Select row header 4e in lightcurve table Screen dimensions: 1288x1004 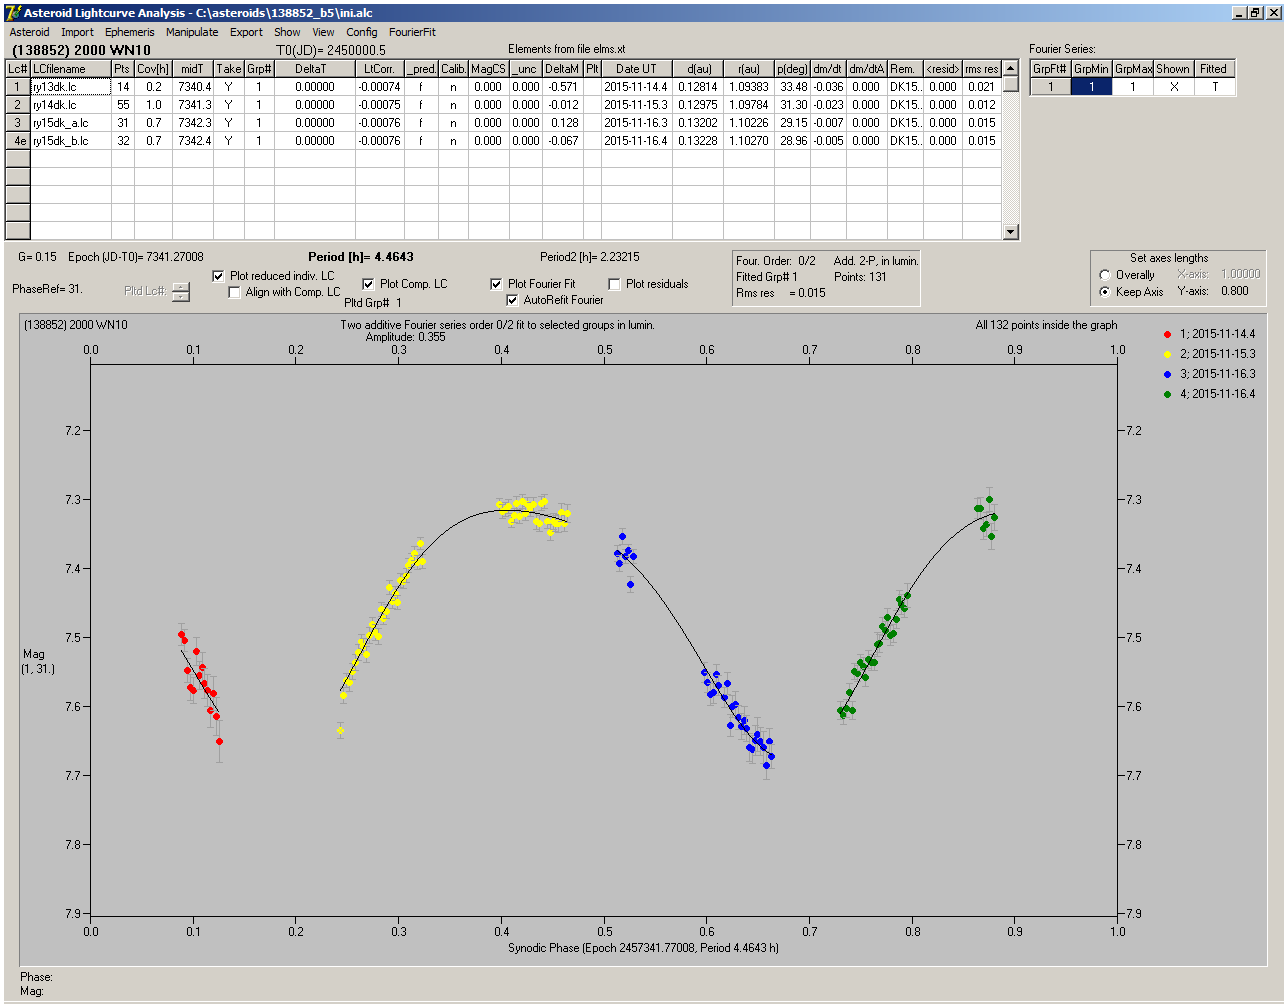click(18, 141)
